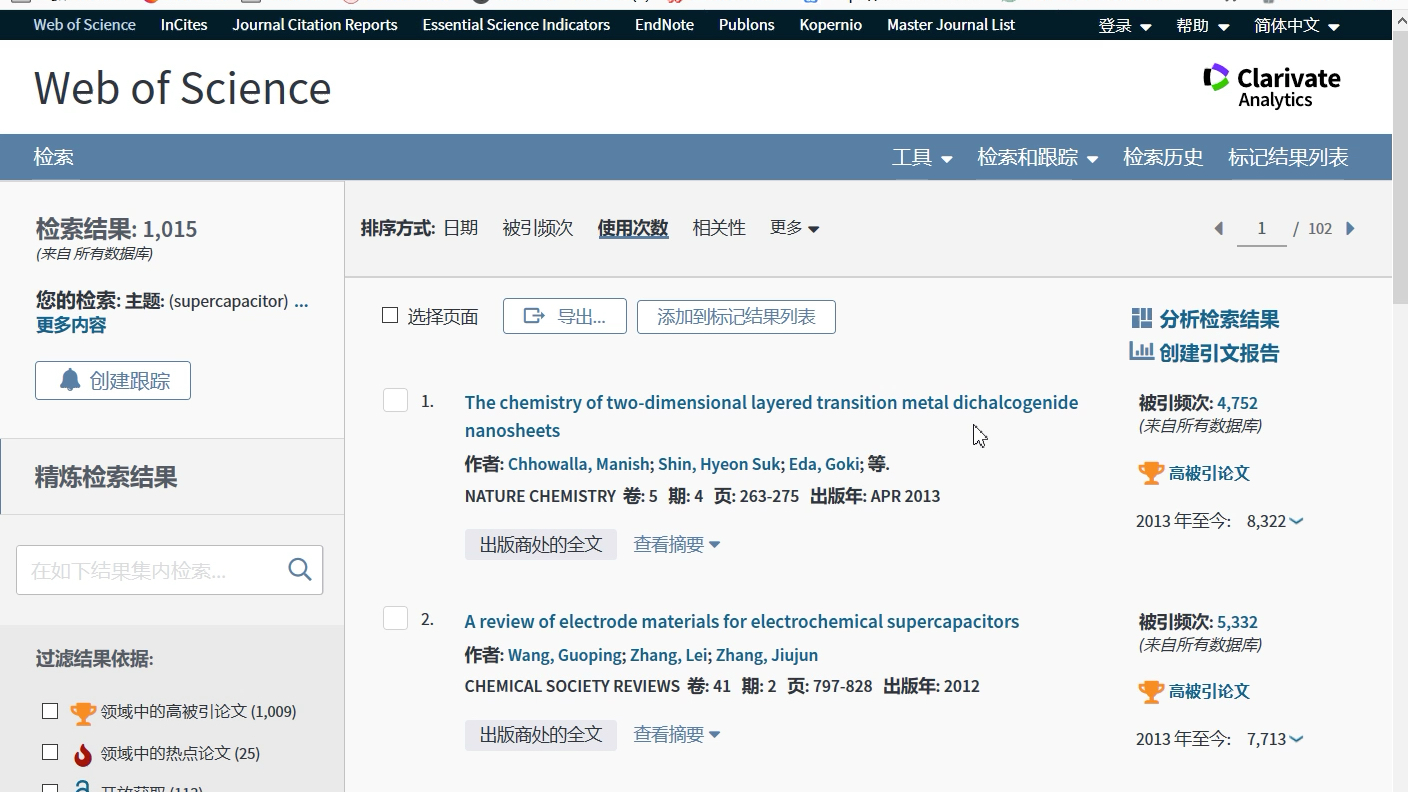Select the checkbox for result 2

coord(395,618)
